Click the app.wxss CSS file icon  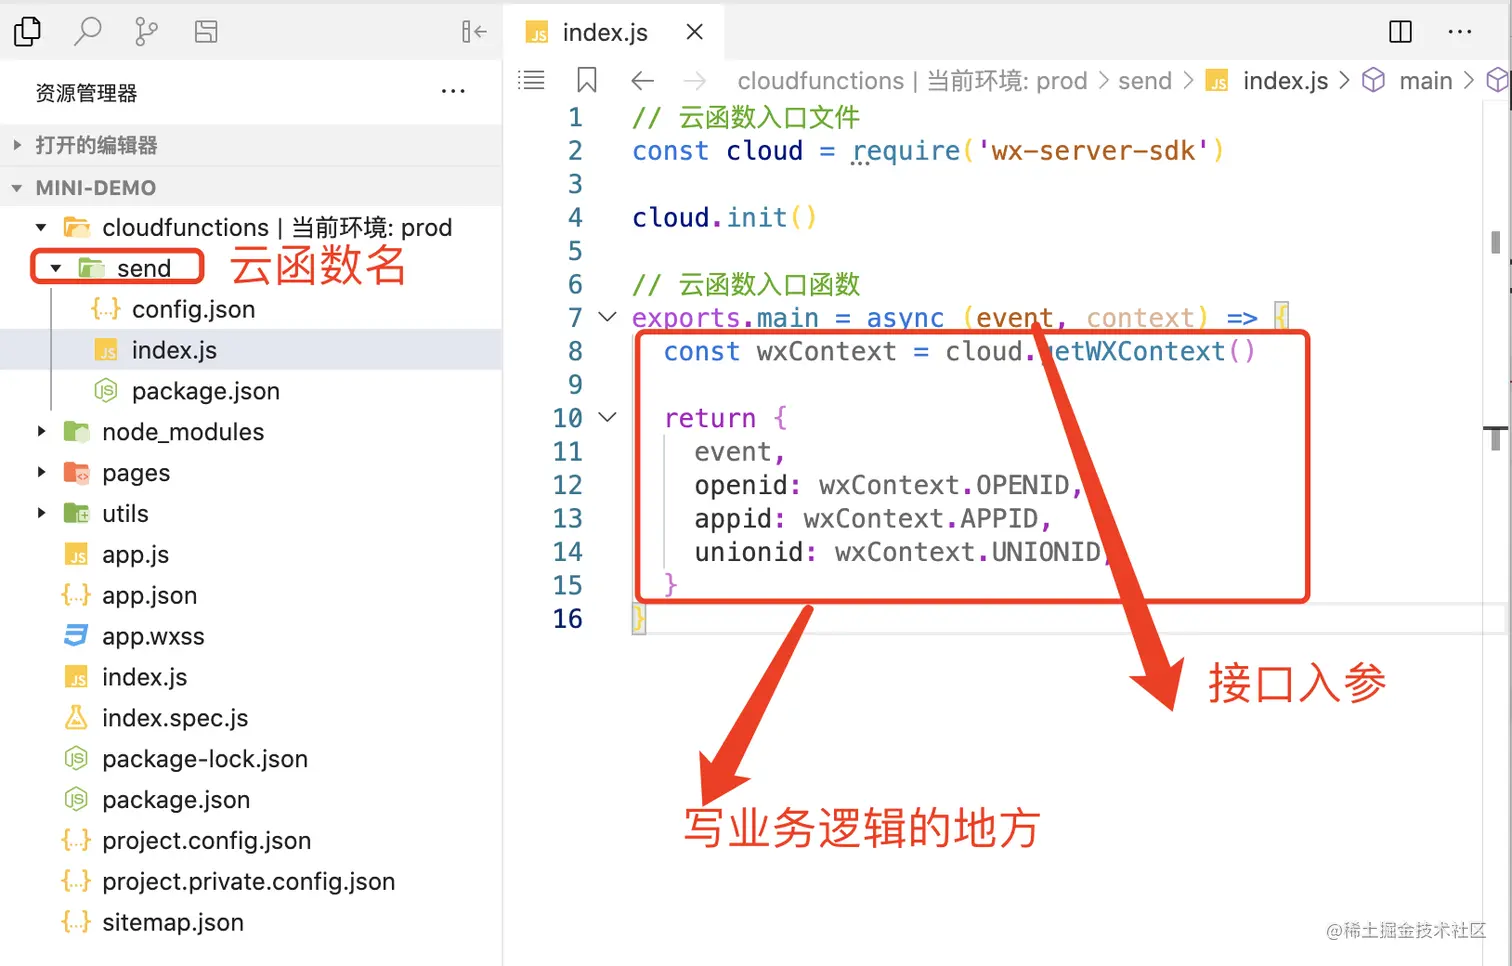pos(76,635)
